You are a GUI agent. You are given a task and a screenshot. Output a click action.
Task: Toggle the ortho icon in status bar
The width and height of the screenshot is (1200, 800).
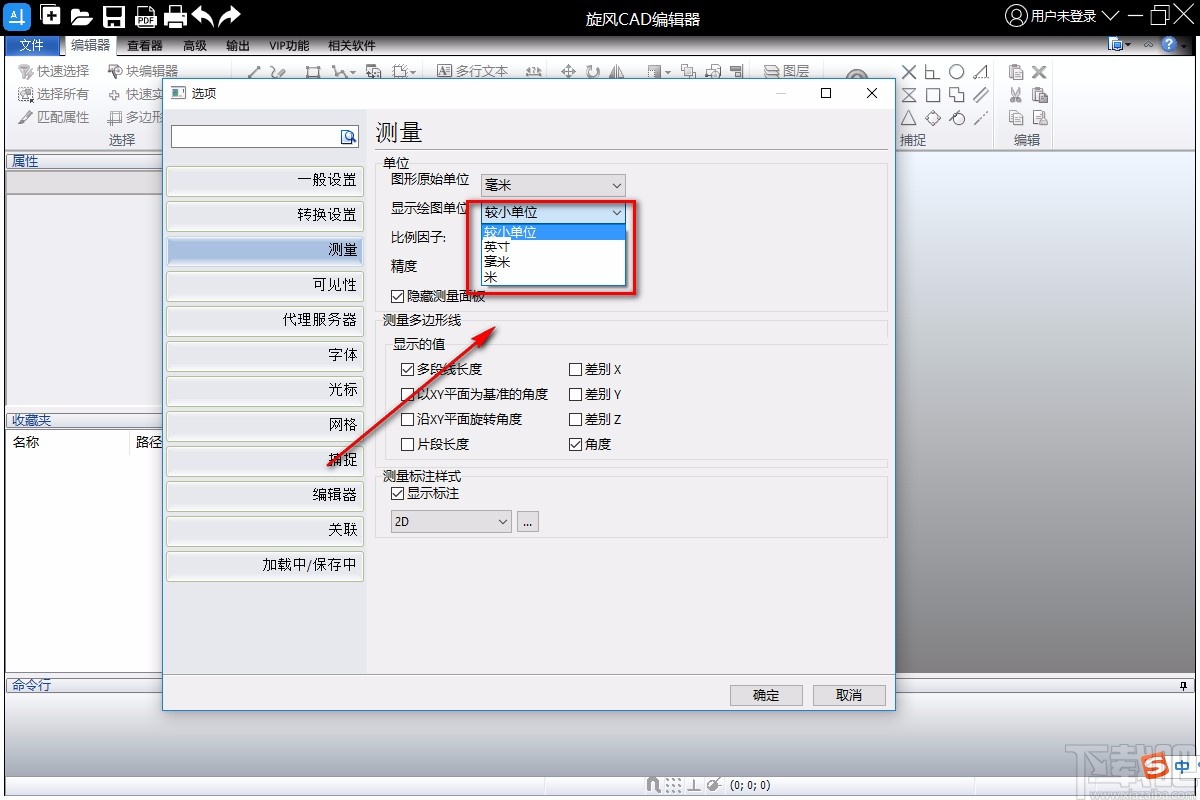point(694,785)
